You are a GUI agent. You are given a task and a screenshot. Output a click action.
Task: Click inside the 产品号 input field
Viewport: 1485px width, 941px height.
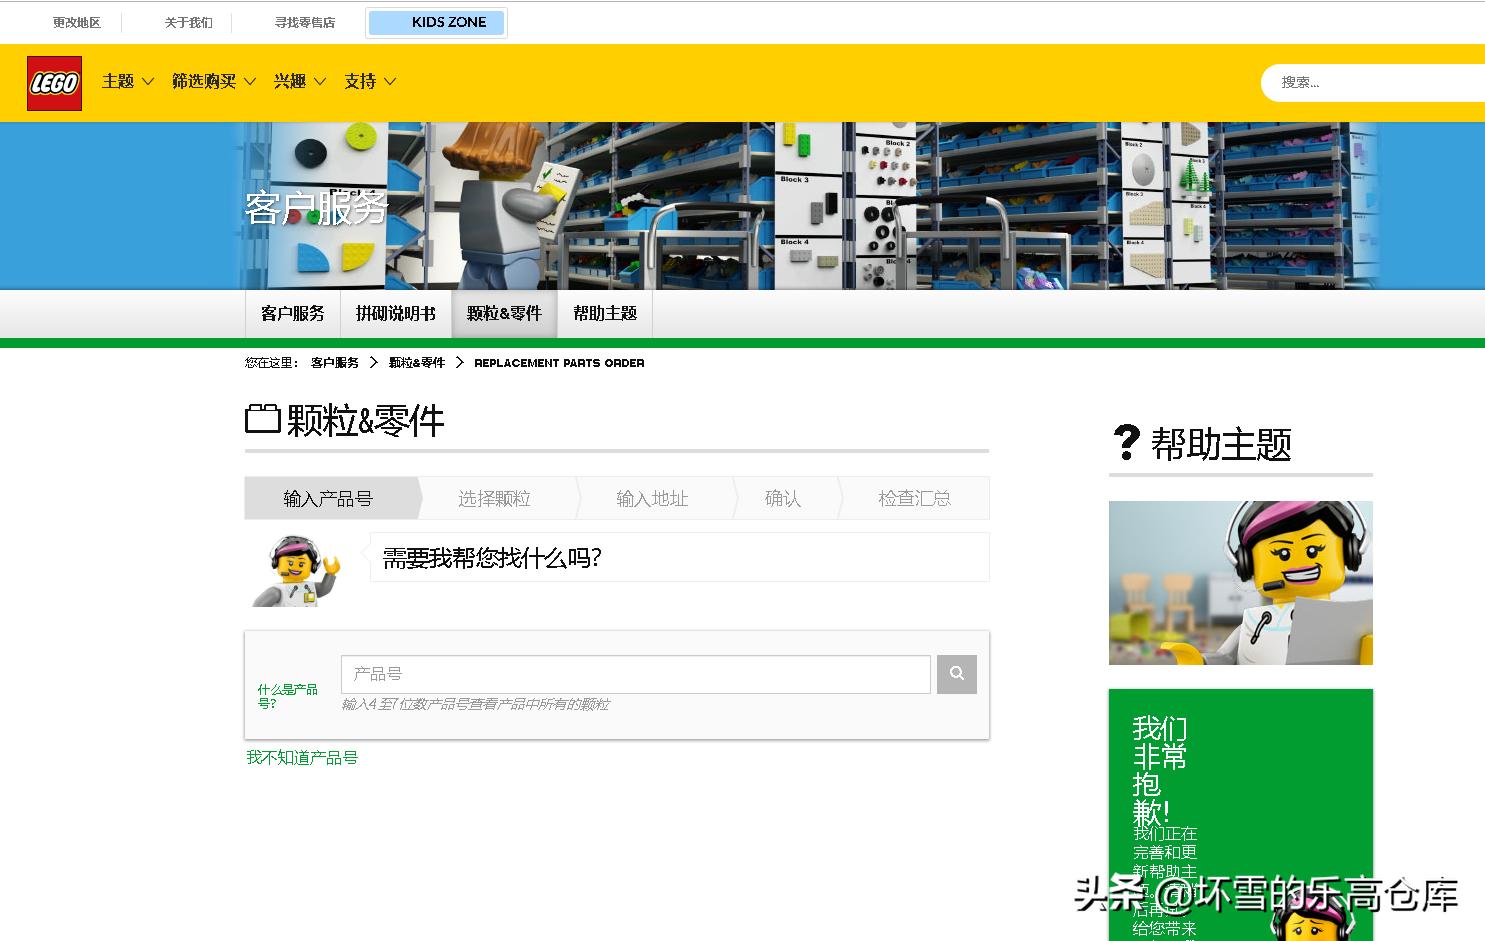[635, 674]
